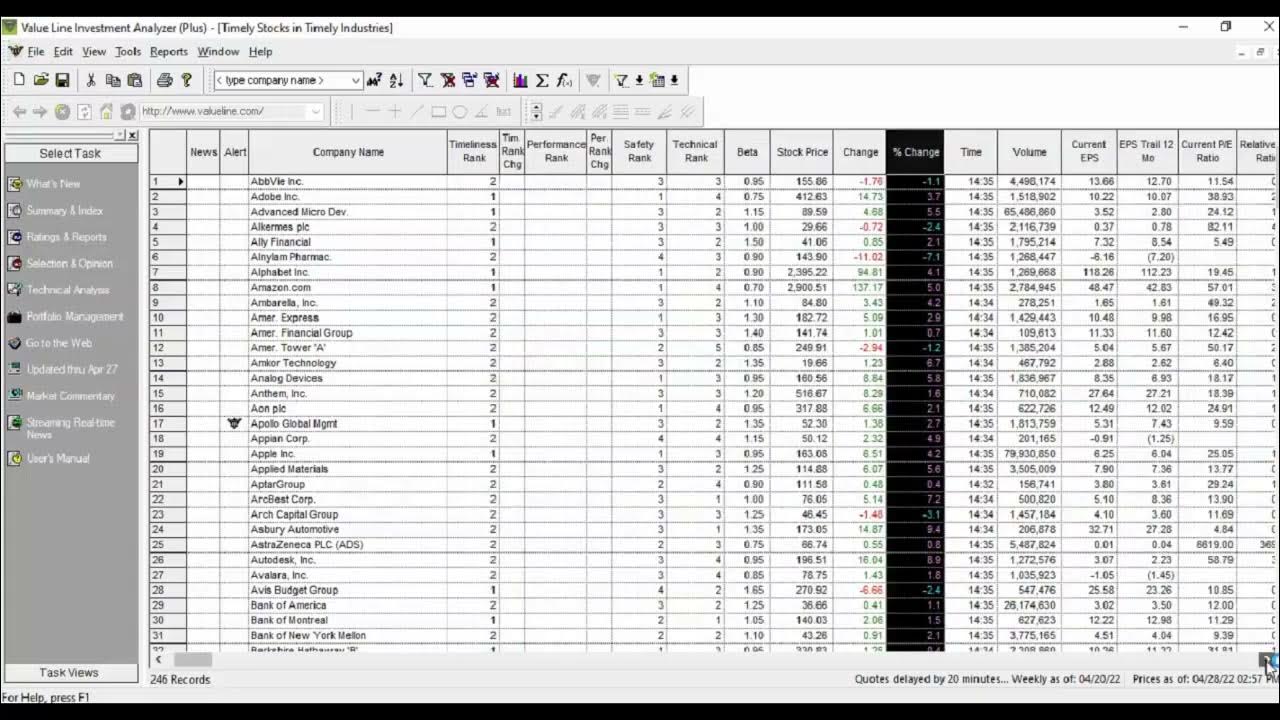Viewport: 1280px width, 720px height.
Task: Click the Company Name column header
Action: [x=348, y=152]
